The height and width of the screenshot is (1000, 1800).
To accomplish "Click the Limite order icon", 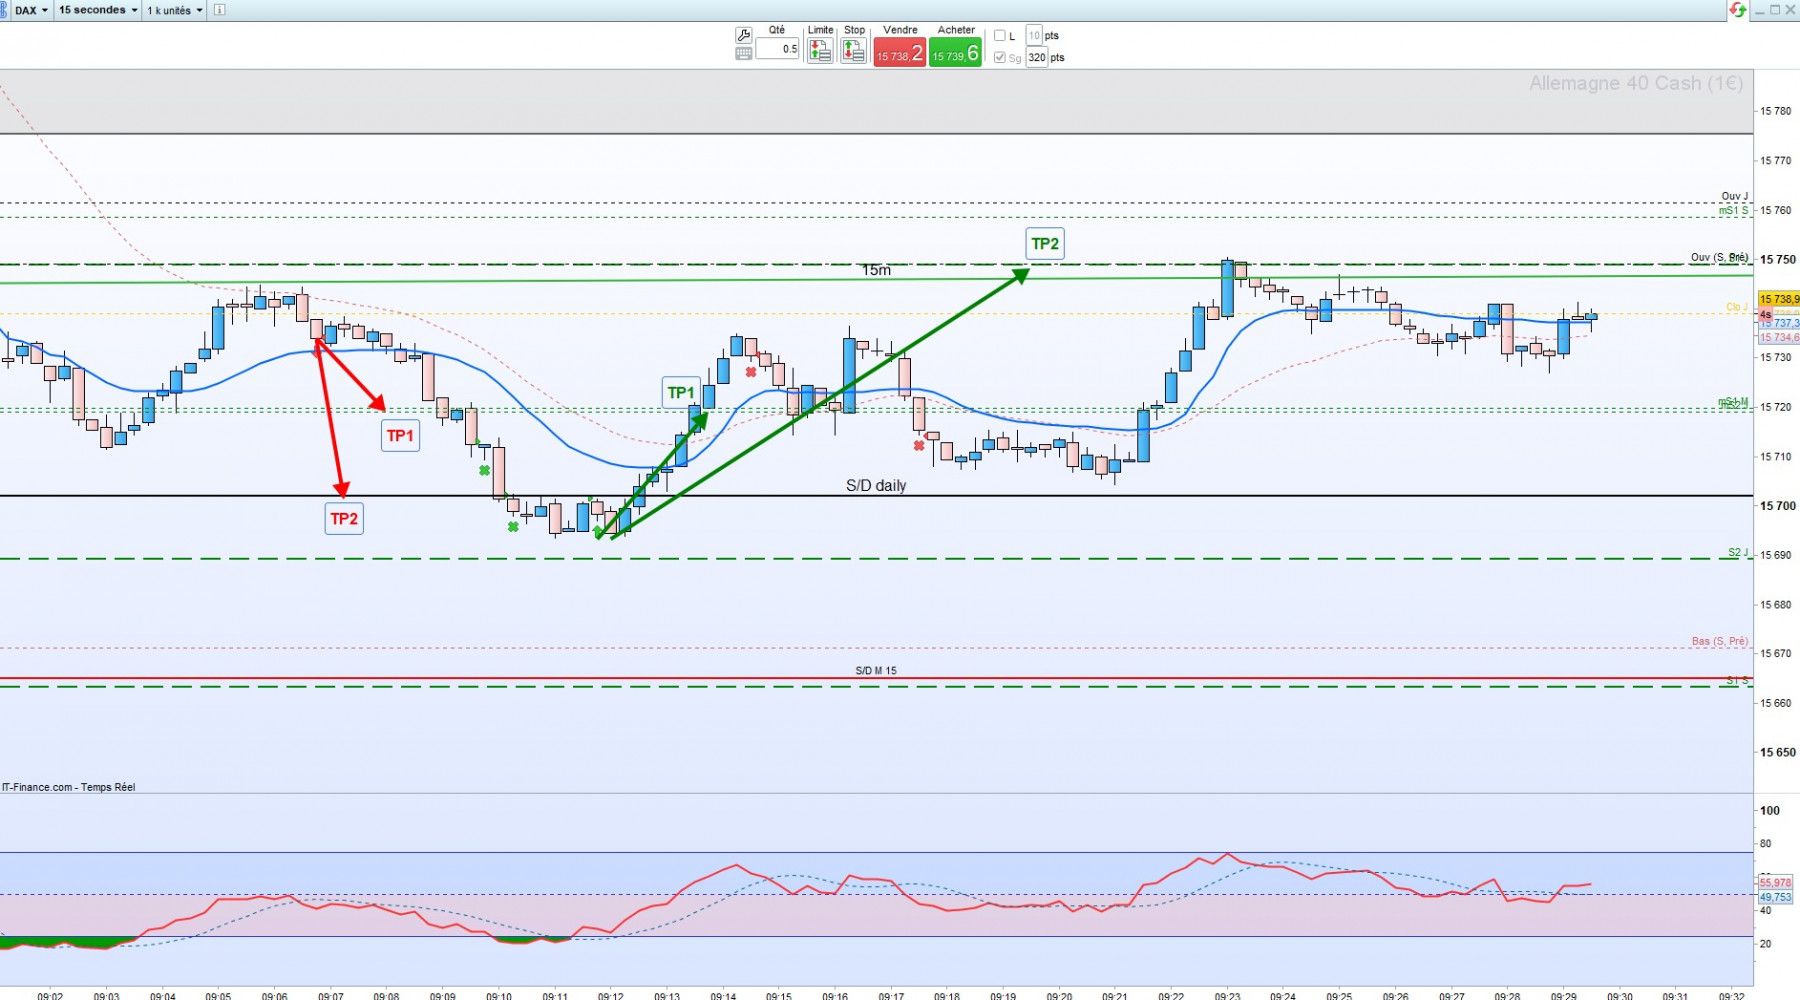I will tap(820, 51).
